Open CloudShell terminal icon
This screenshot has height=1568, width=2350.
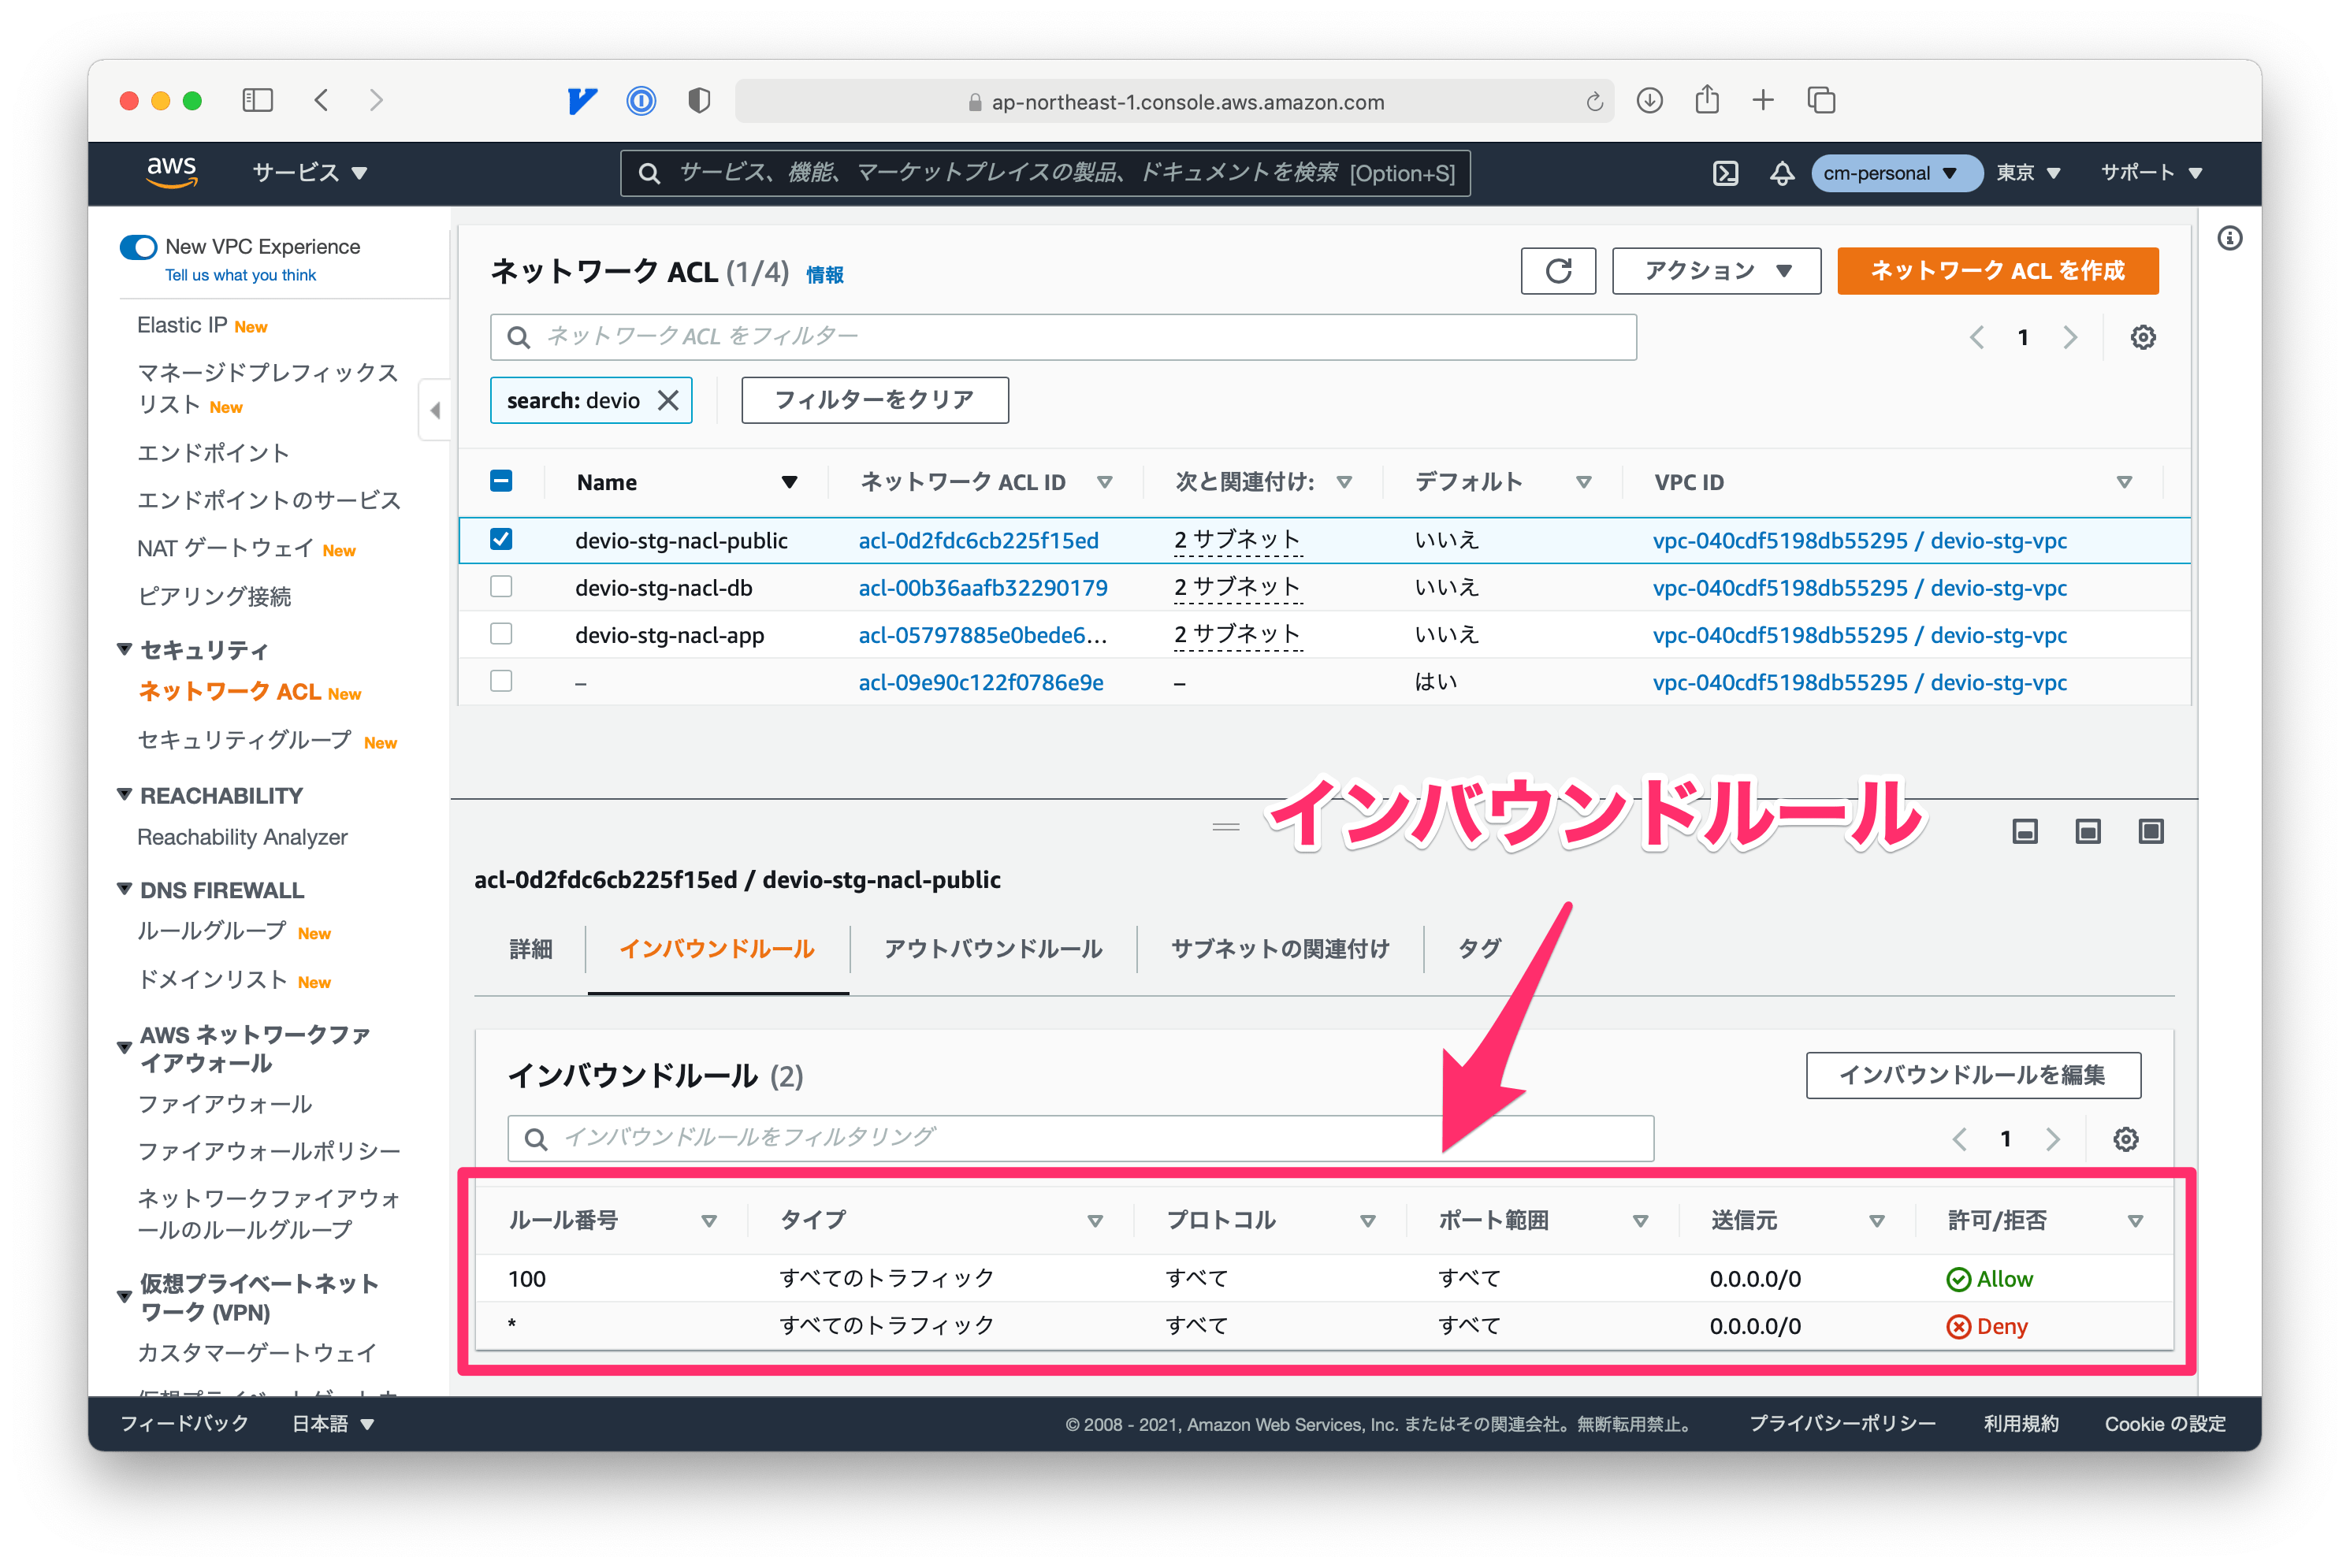tap(1724, 172)
